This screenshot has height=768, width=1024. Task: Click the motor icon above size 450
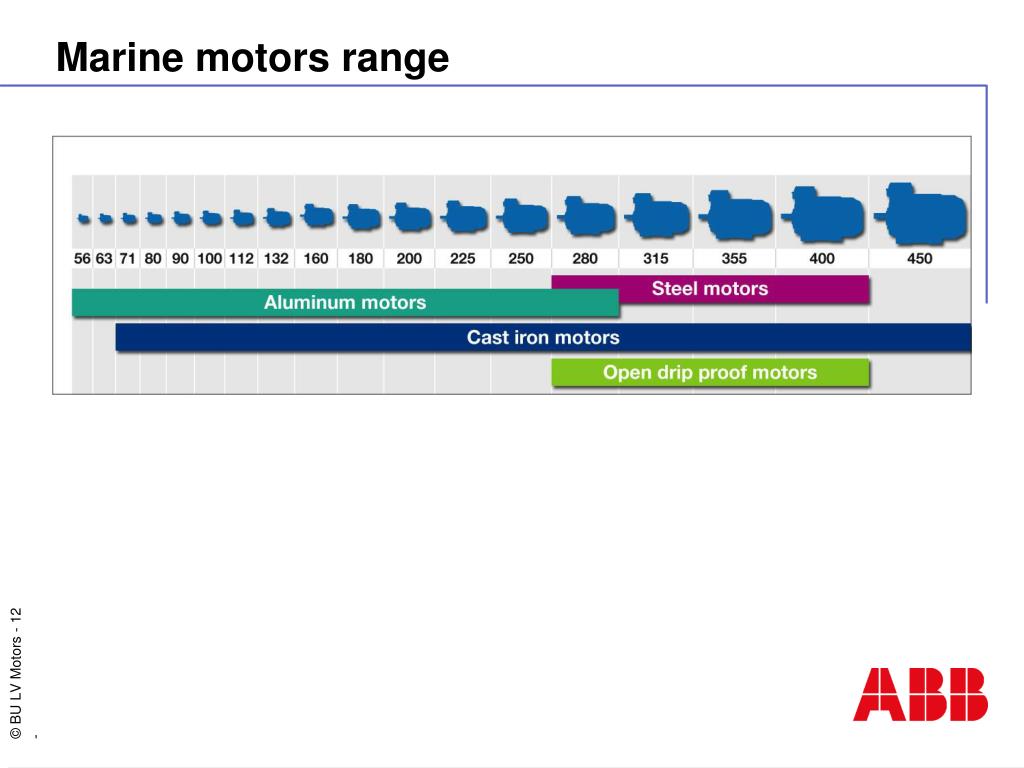click(x=920, y=213)
